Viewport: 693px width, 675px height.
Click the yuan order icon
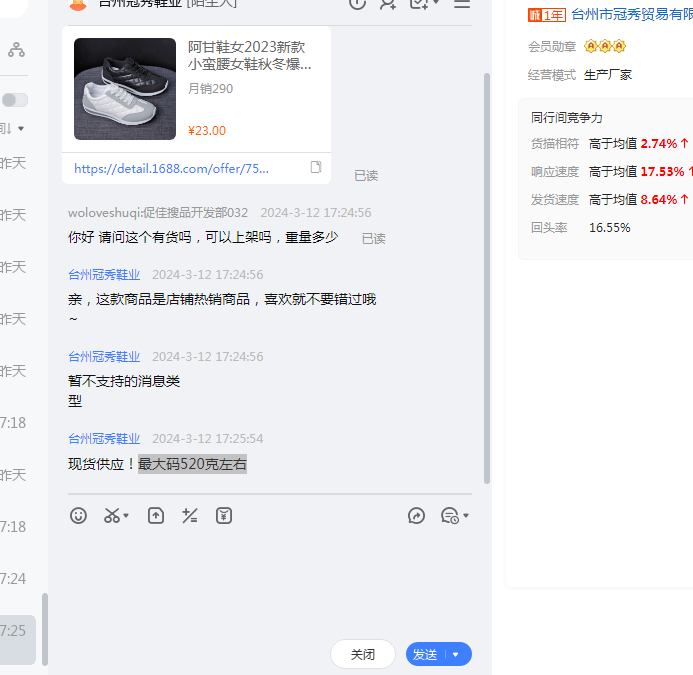(224, 515)
